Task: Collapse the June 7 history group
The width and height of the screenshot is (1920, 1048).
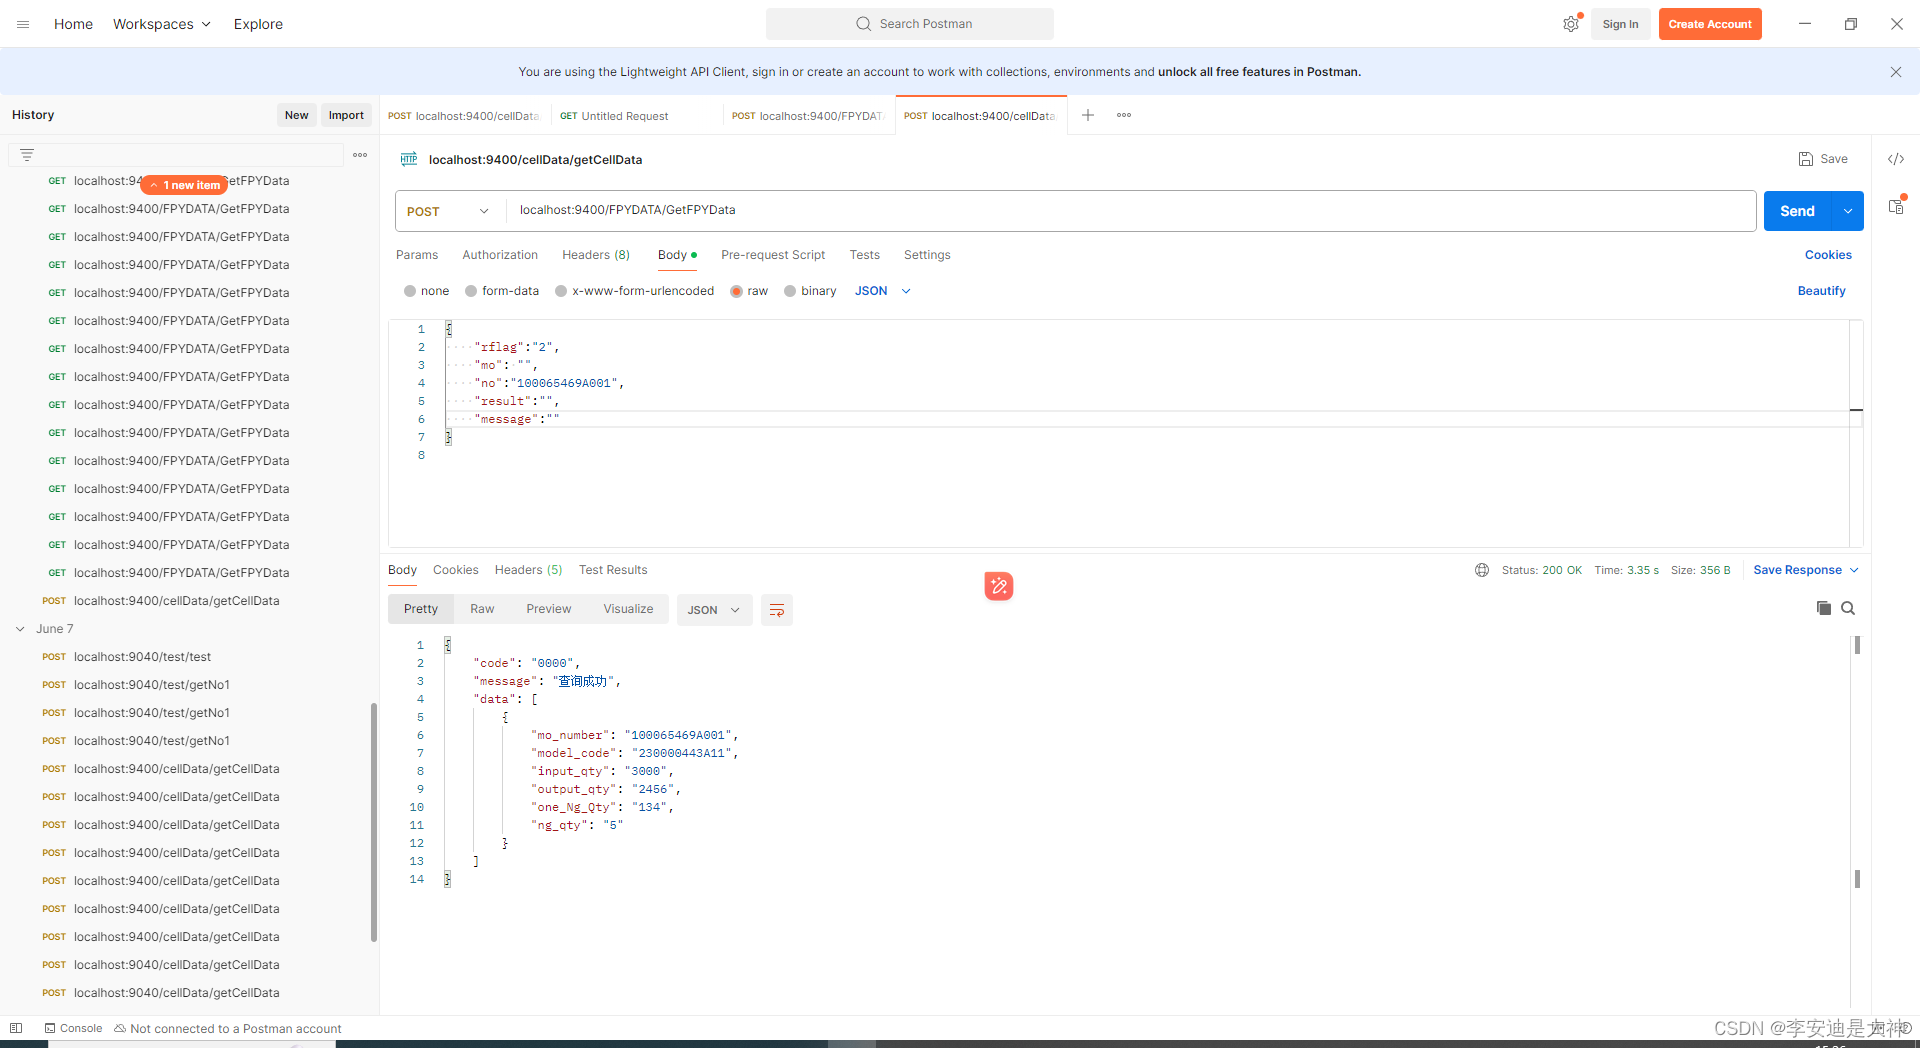Action: 20,629
